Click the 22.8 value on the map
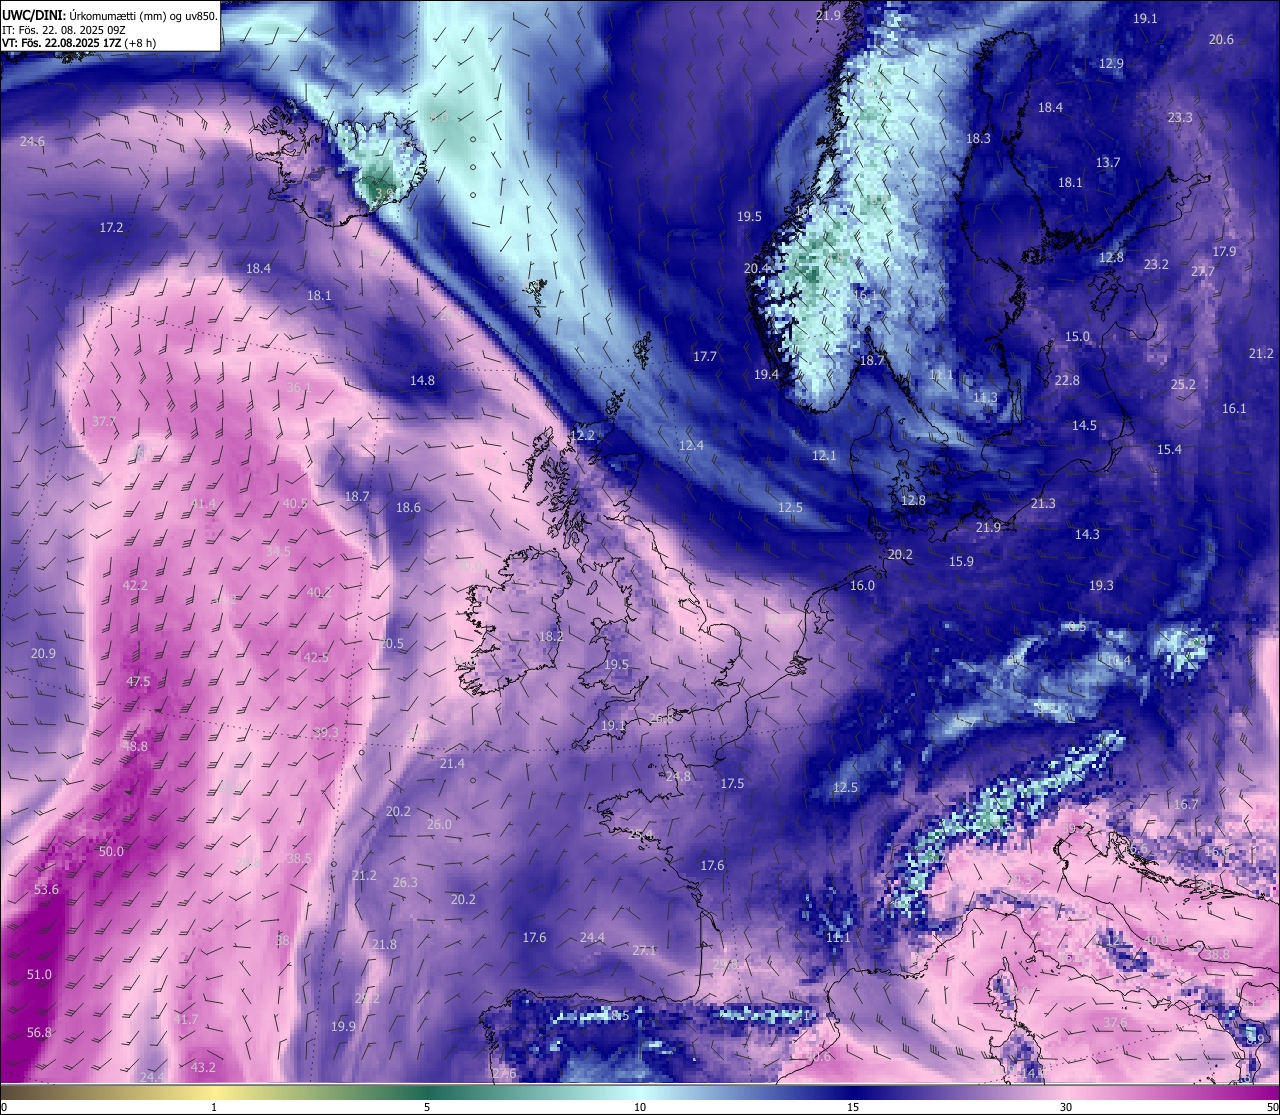Viewport: 1280px width, 1115px height. click(1067, 381)
